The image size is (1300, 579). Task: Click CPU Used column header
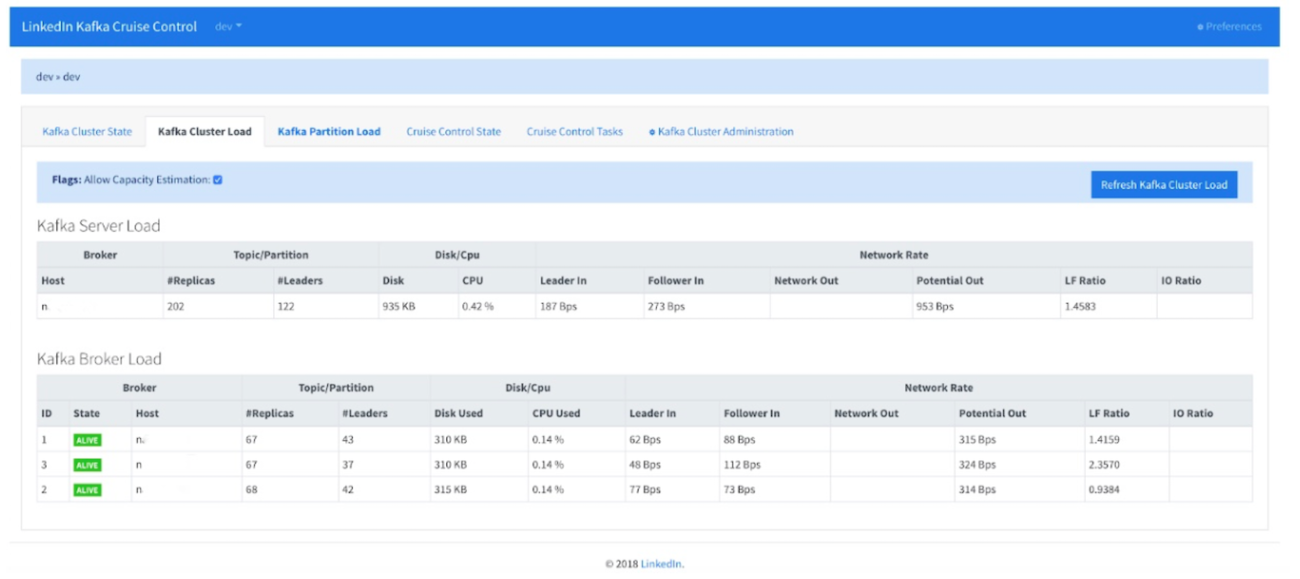point(556,413)
